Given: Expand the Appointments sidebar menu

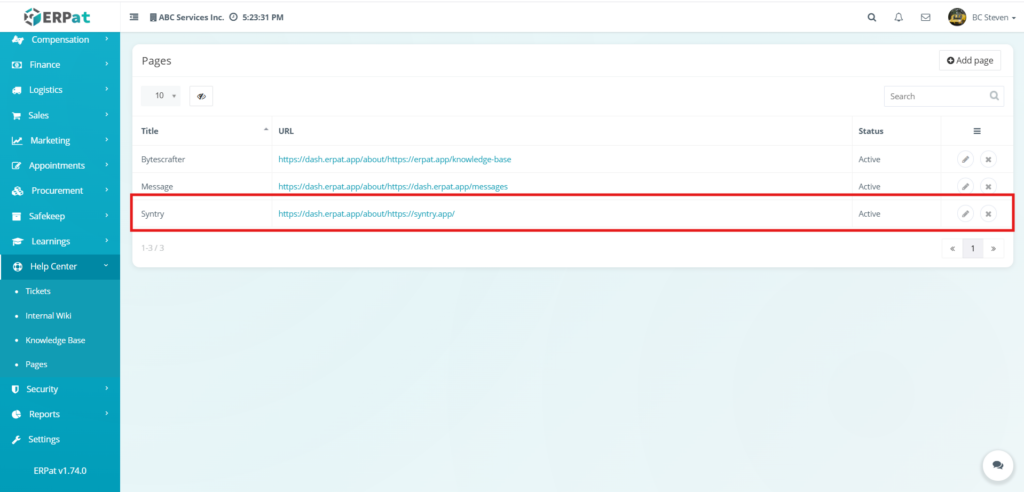Looking at the screenshot, I should point(59,165).
